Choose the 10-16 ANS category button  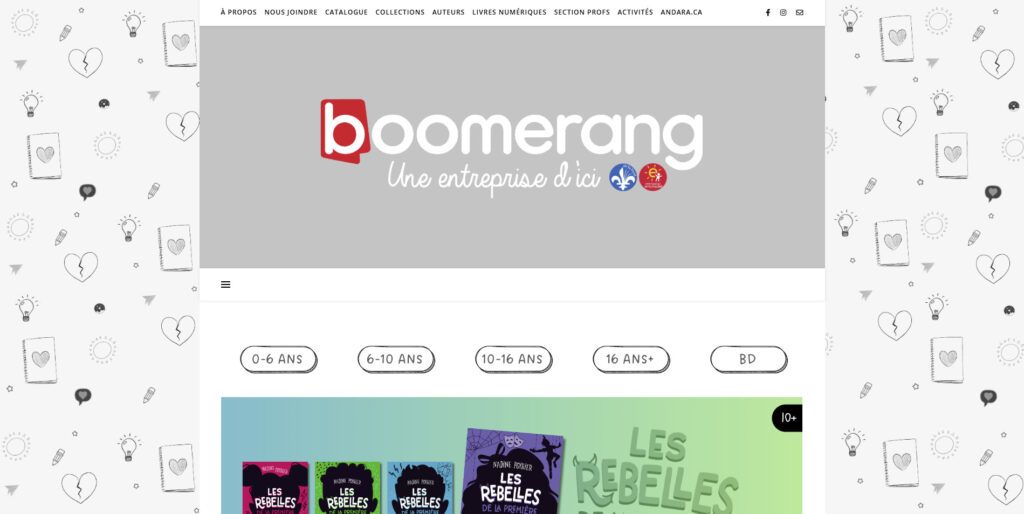[513, 359]
